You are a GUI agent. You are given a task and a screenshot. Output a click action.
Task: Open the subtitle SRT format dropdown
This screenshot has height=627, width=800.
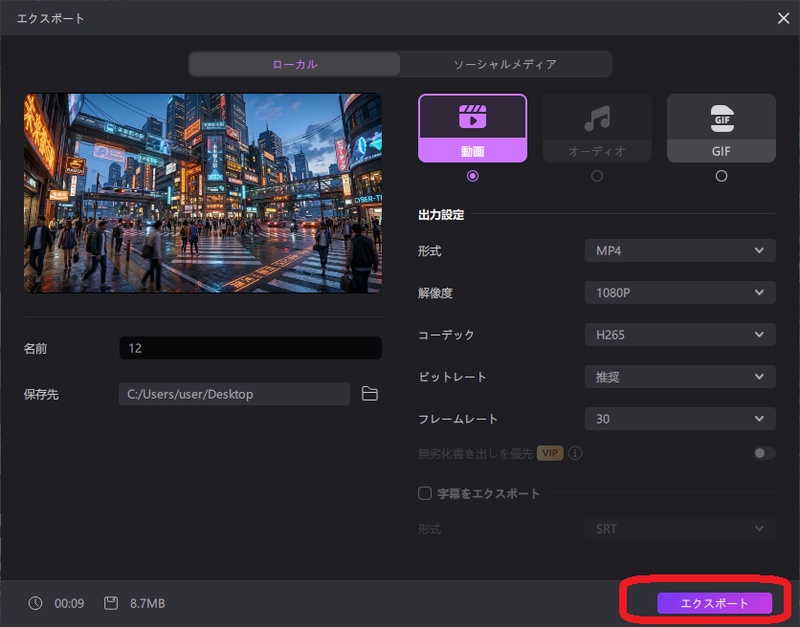coord(680,529)
